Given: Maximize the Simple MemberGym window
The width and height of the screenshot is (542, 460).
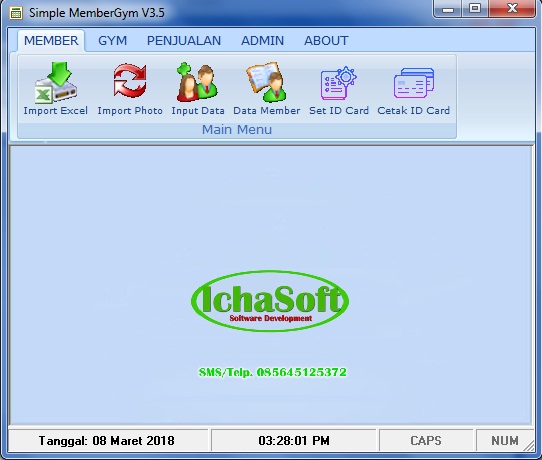Looking at the screenshot, I should pos(475,8).
